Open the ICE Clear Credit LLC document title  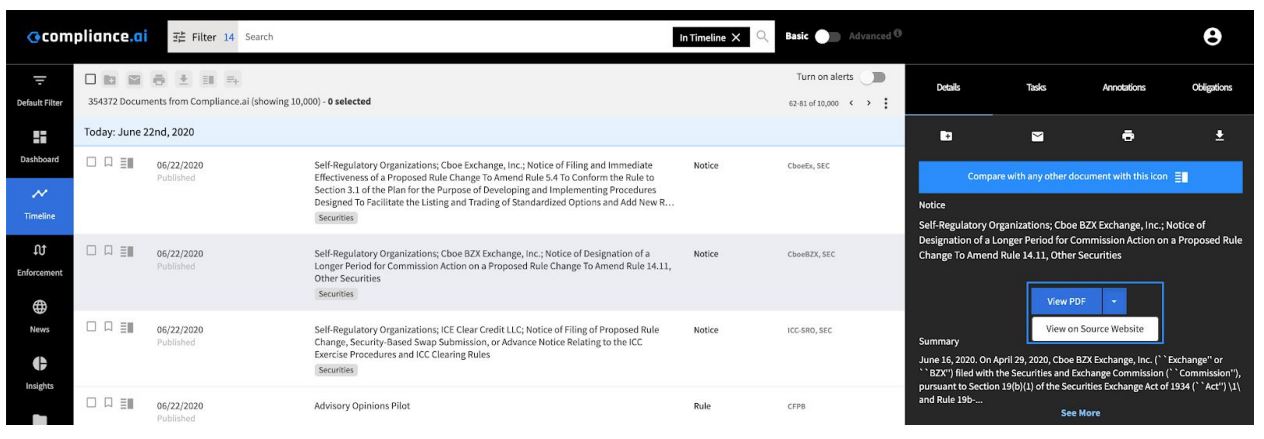click(486, 341)
